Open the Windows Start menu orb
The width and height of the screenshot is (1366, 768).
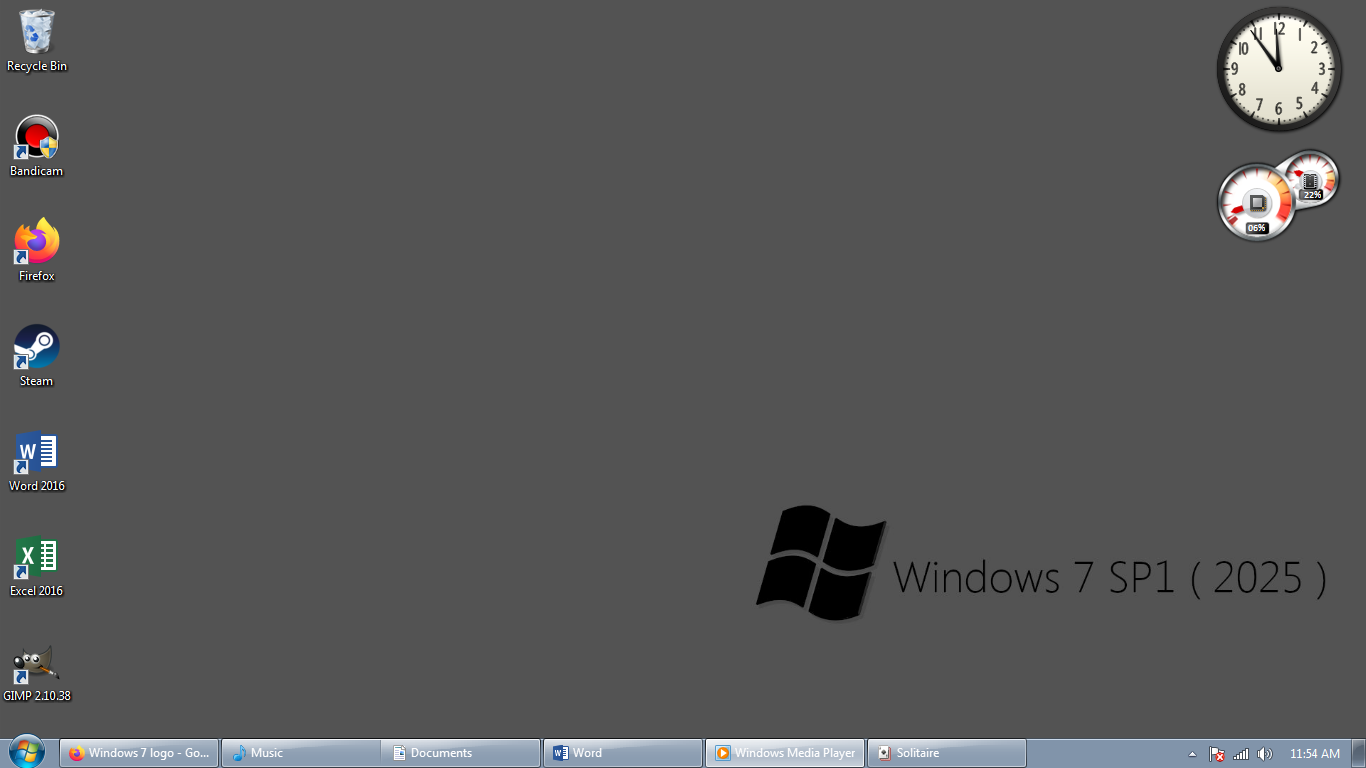(26, 752)
